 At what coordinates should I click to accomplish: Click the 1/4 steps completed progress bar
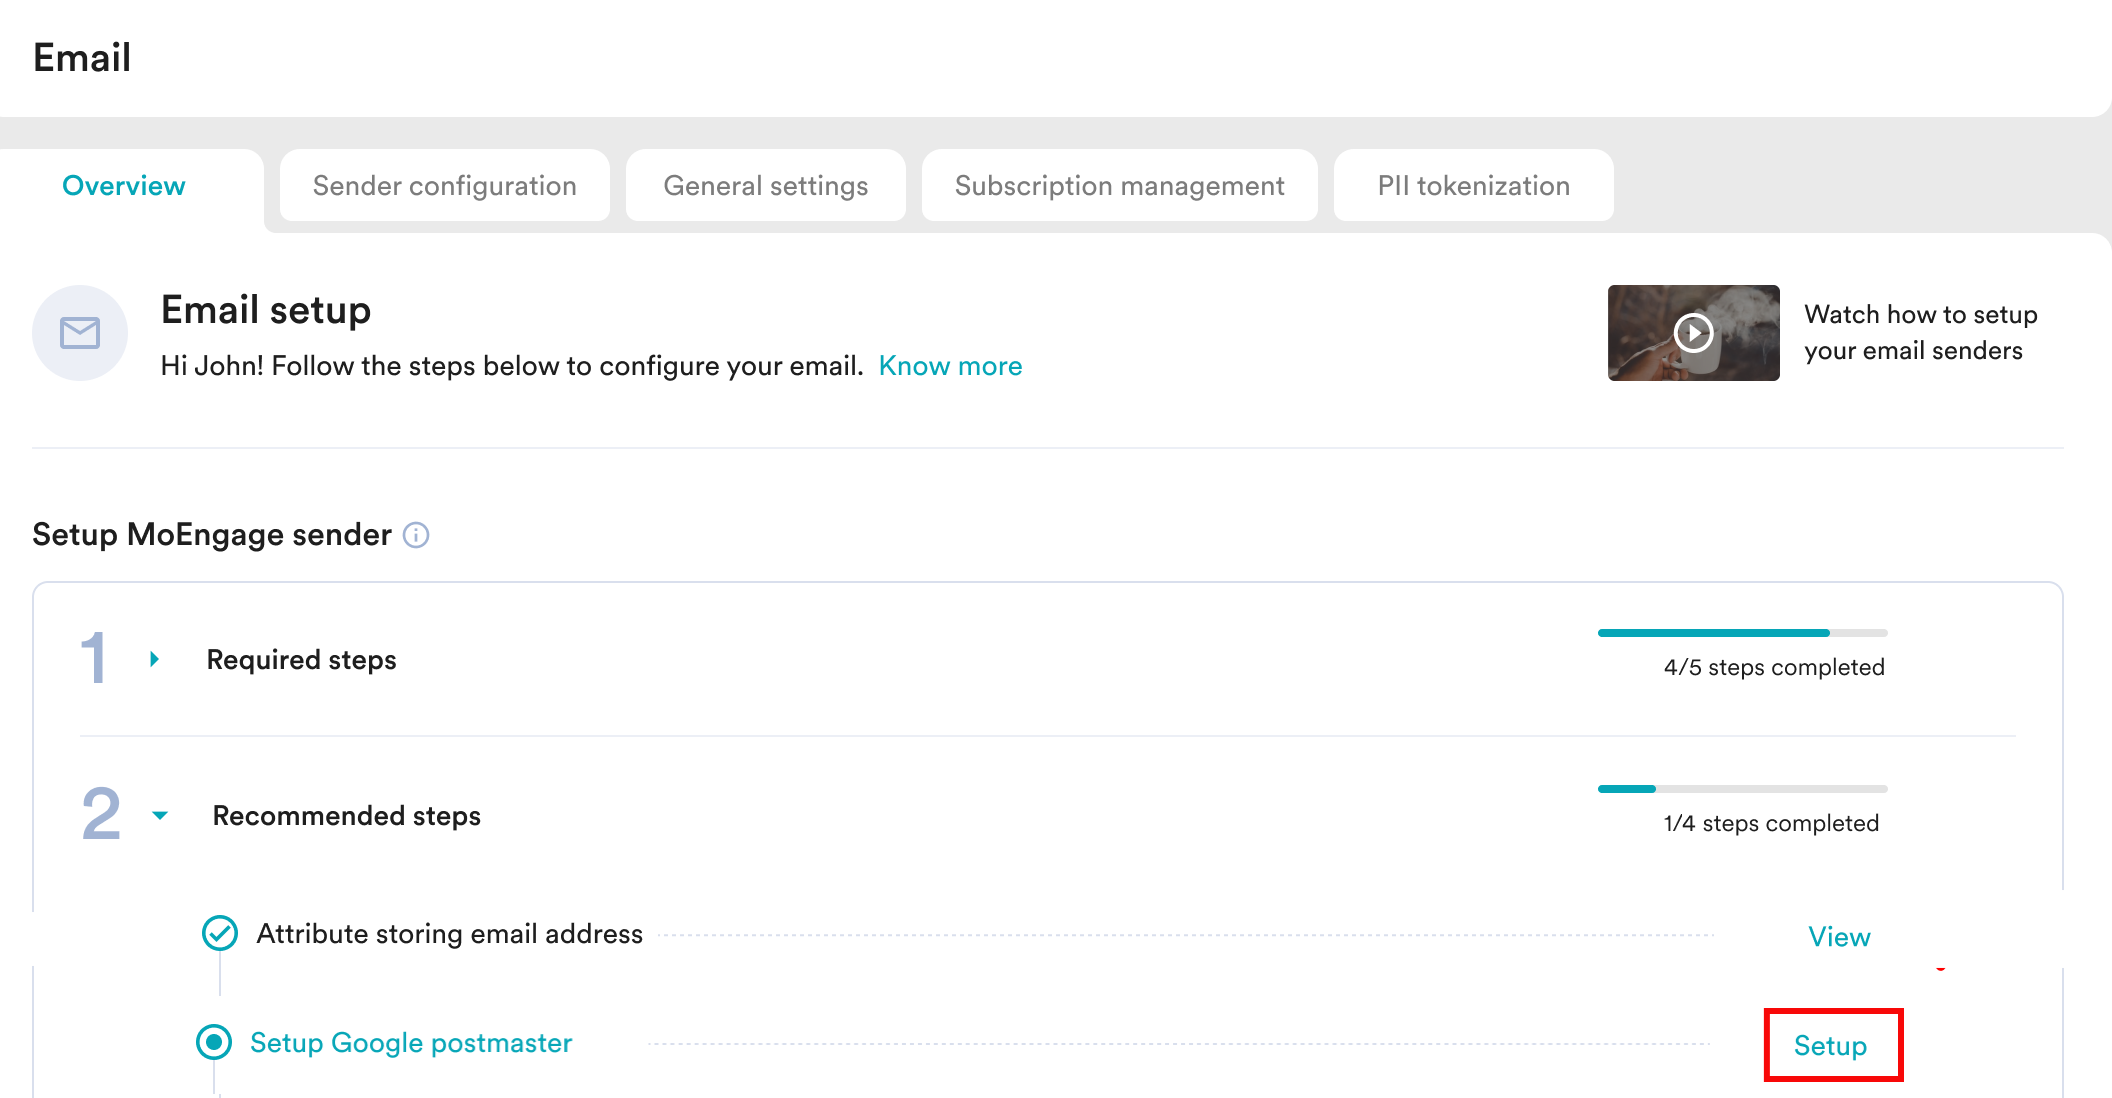pos(1742,789)
